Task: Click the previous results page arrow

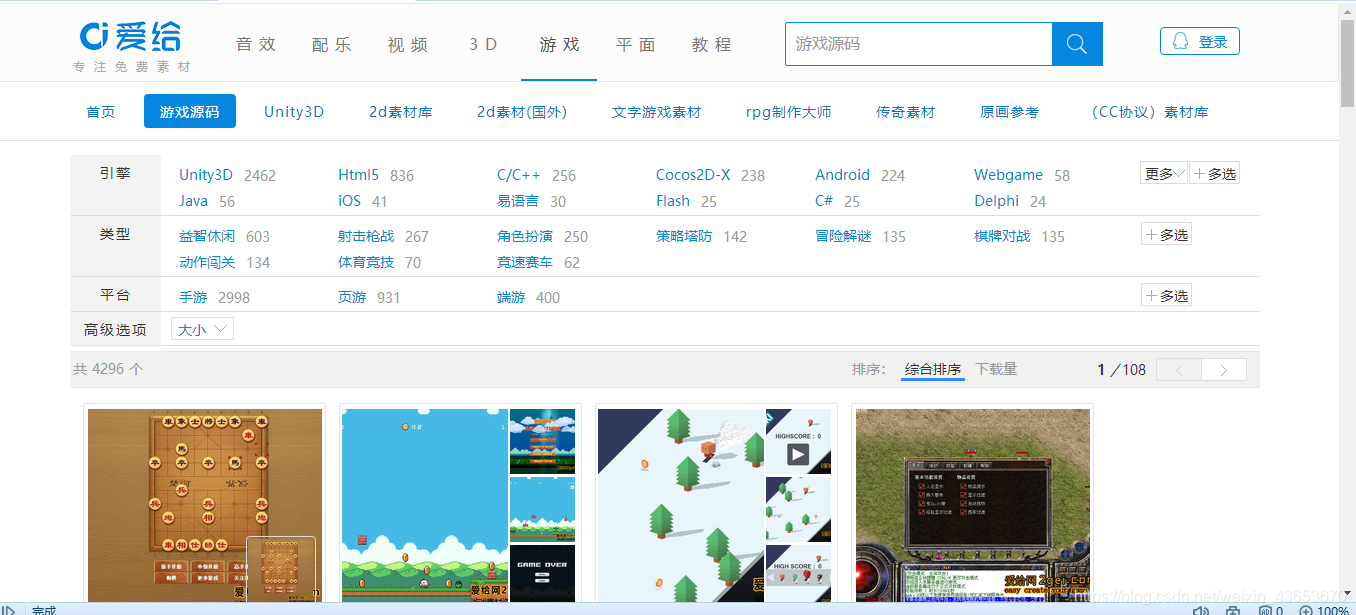Action: [1178, 370]
